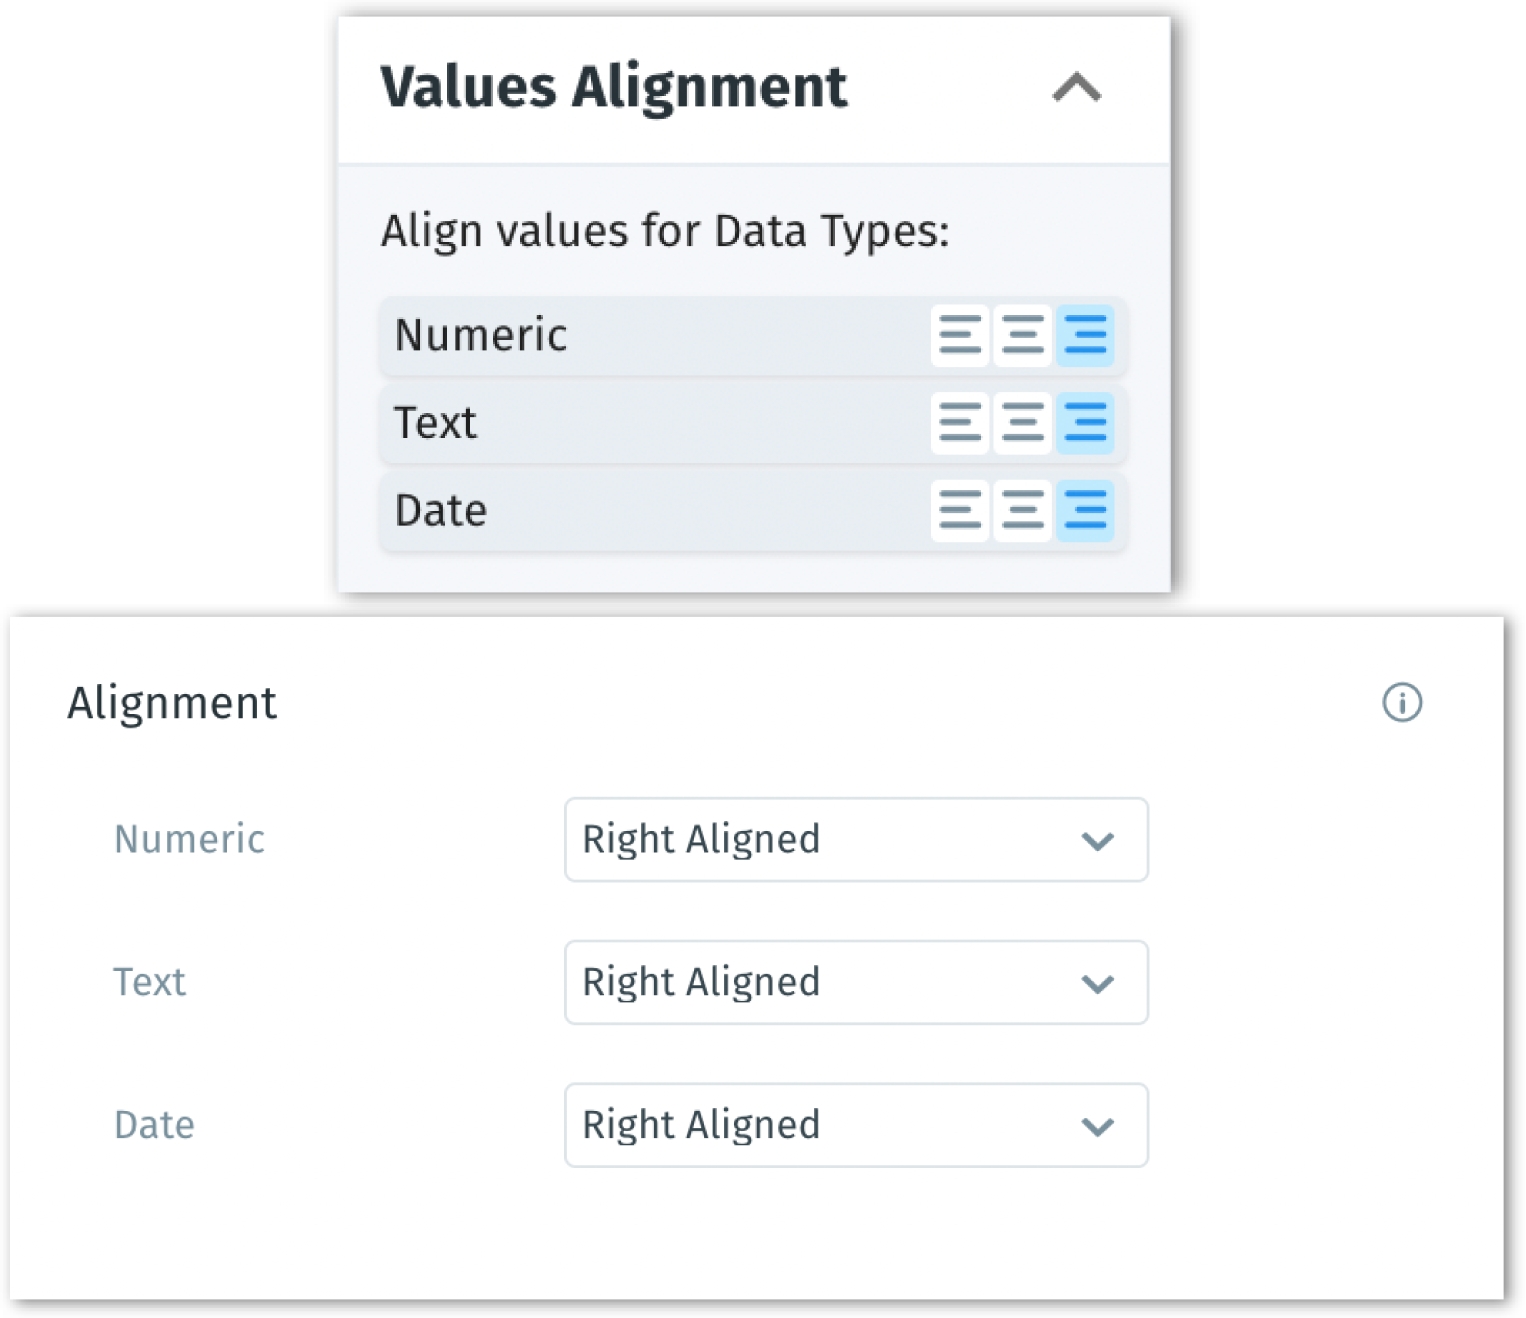Open the Numeric alignment dropdown
1526x1318 pixels.
click(855, 840)
